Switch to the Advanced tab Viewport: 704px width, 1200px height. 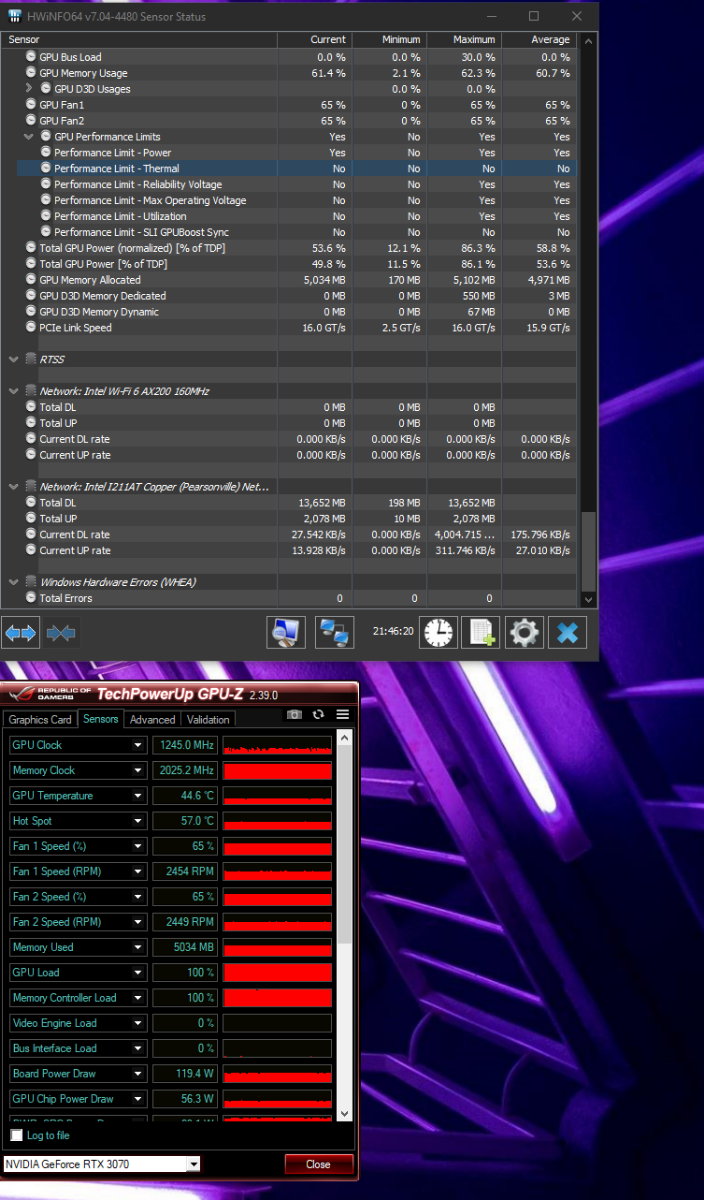(x=152, y=720)
